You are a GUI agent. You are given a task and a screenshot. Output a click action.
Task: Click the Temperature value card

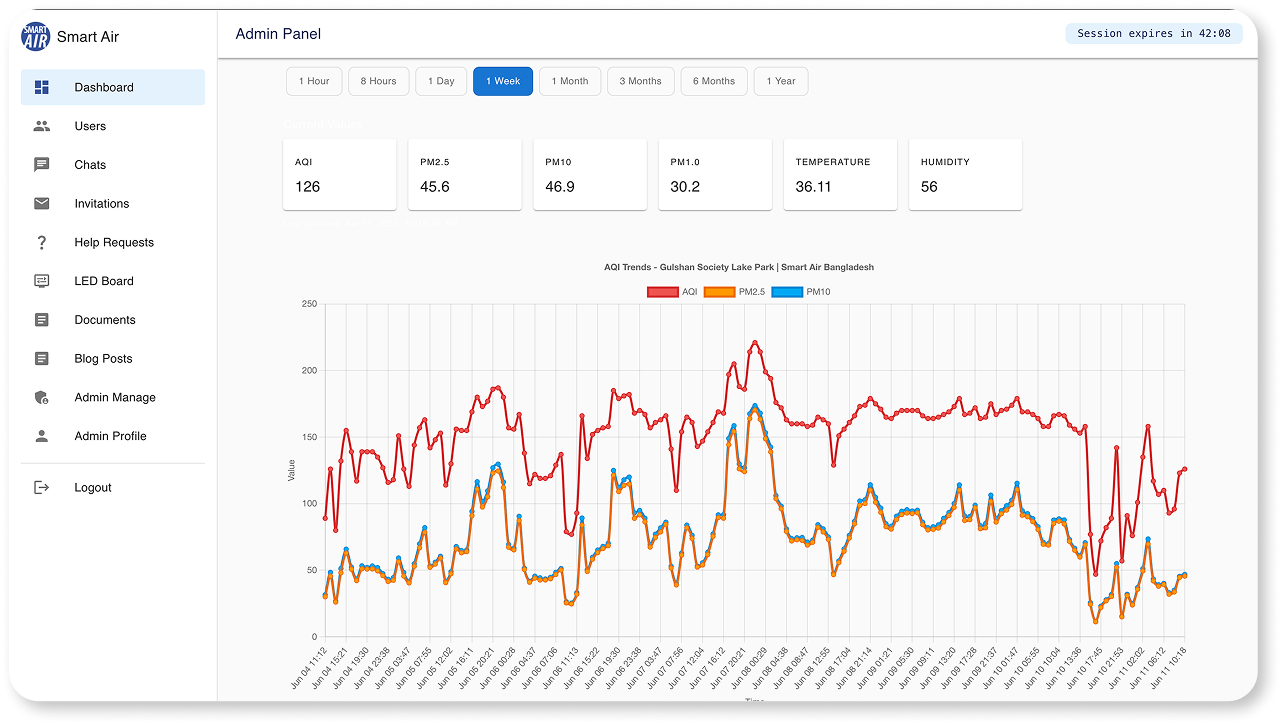840,175
